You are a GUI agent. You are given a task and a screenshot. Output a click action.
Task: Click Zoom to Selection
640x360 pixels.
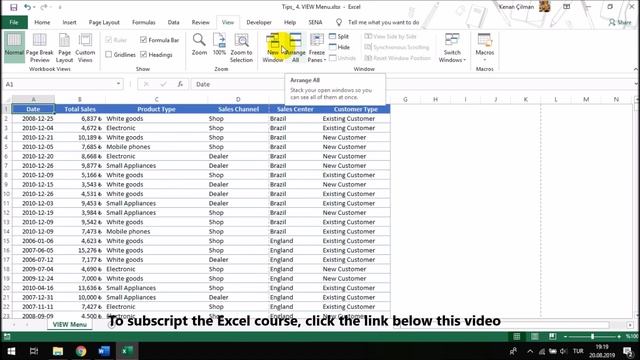[x=241, y=47]
